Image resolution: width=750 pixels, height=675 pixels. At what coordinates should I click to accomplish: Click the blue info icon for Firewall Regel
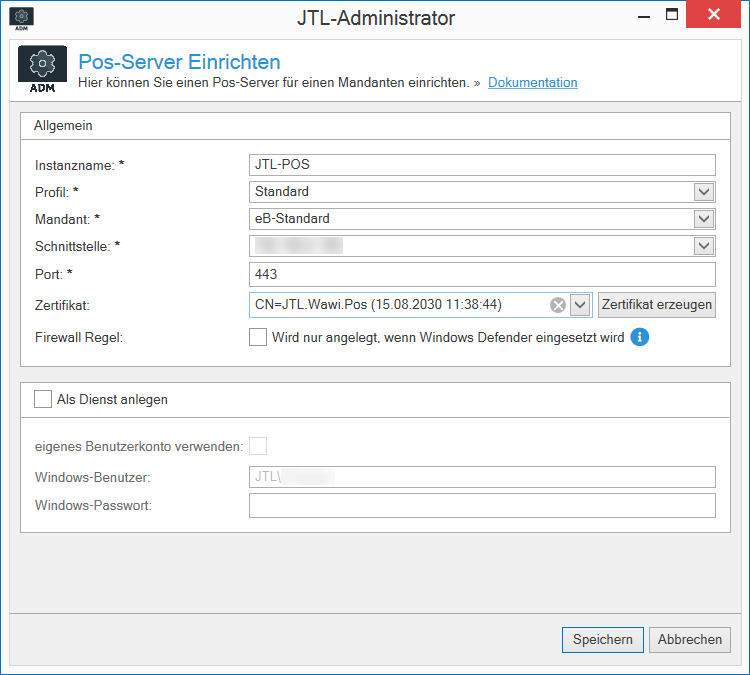click(640, 337)
